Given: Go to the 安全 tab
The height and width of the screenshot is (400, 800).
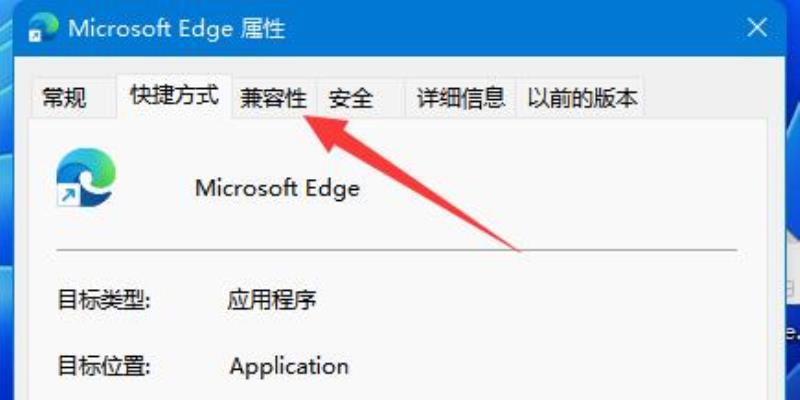Looking at the screenshot, I should [x=351, y=98].
